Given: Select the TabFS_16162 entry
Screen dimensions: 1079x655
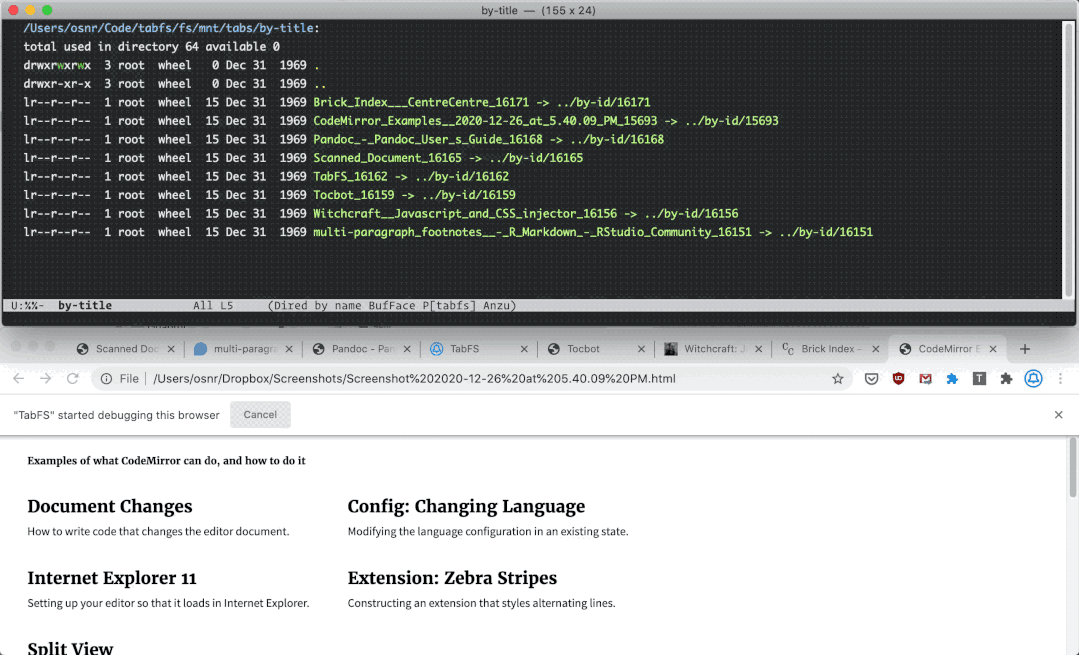Looking at the screenshot, I should 350,176.
